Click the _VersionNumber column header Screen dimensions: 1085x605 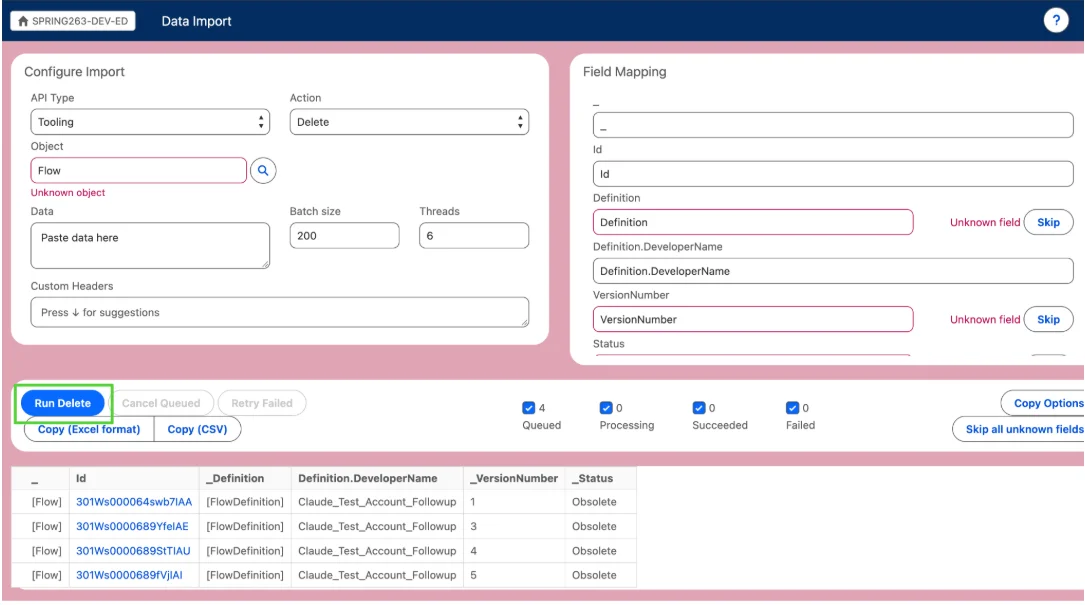(x=514, y=478)
